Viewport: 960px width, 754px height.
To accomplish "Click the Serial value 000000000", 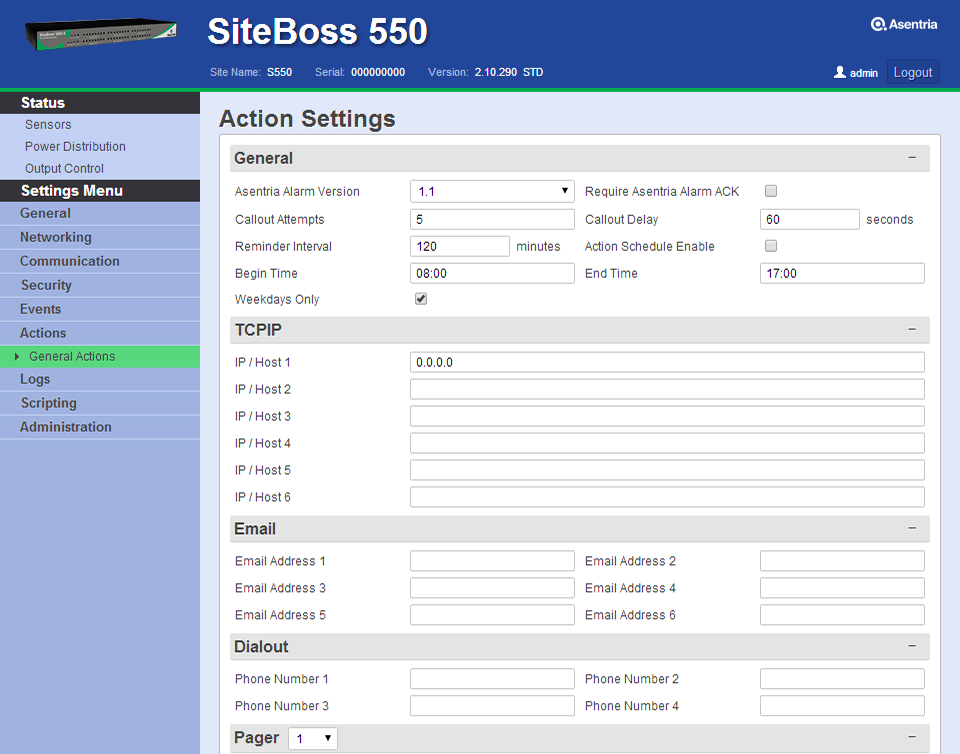I will [378, 72].
